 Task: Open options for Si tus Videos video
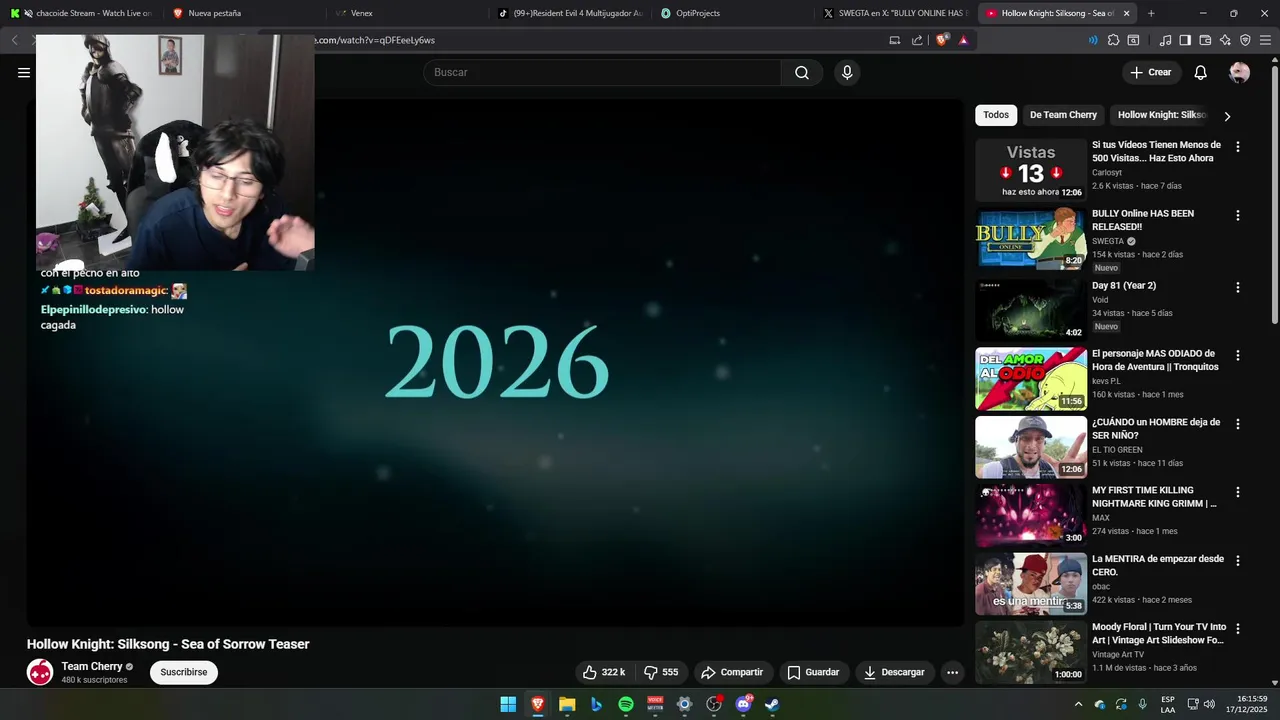pyautogui.click(x=1238, y=146)
